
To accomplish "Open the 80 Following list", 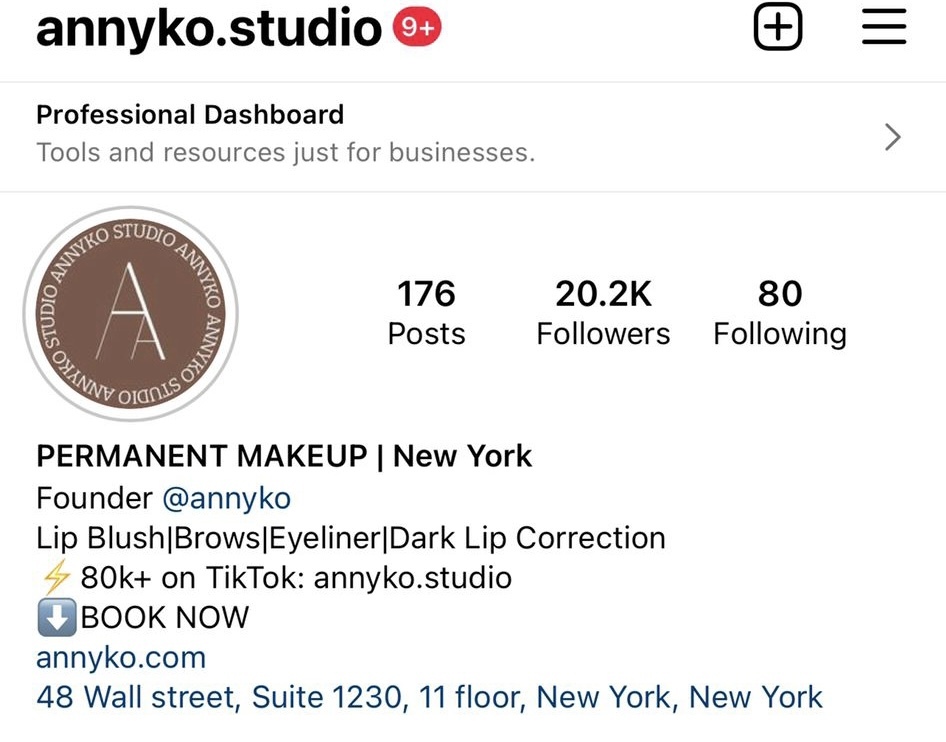I will click(x=780, y=313).
